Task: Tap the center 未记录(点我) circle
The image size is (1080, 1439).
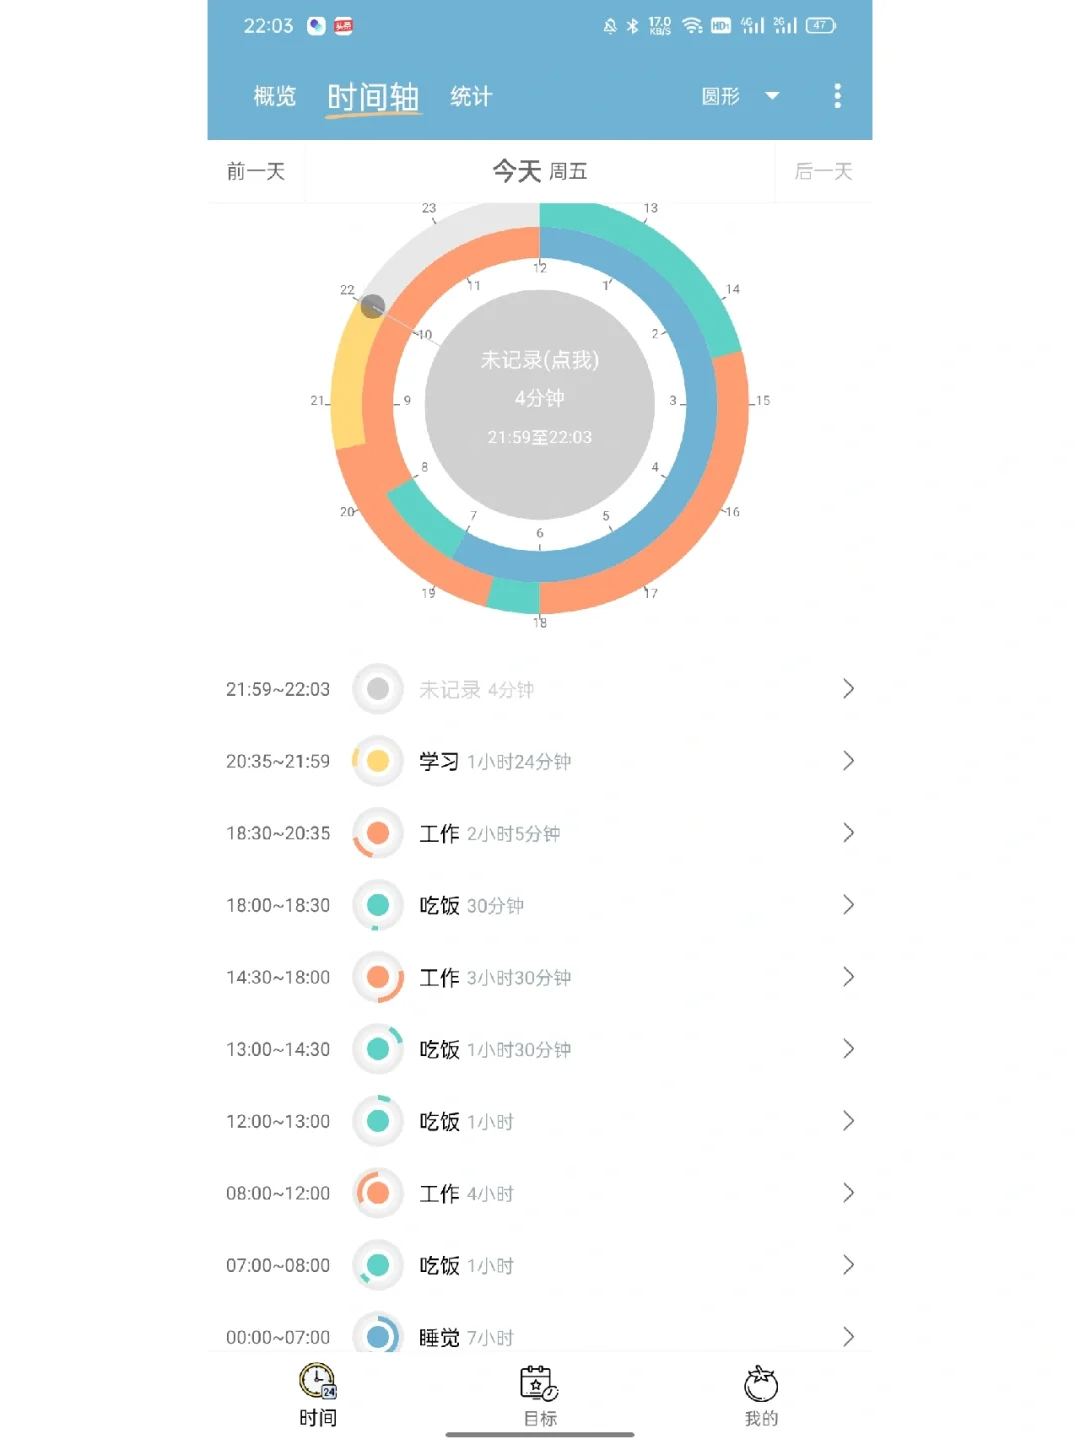Action: [540, 405]
